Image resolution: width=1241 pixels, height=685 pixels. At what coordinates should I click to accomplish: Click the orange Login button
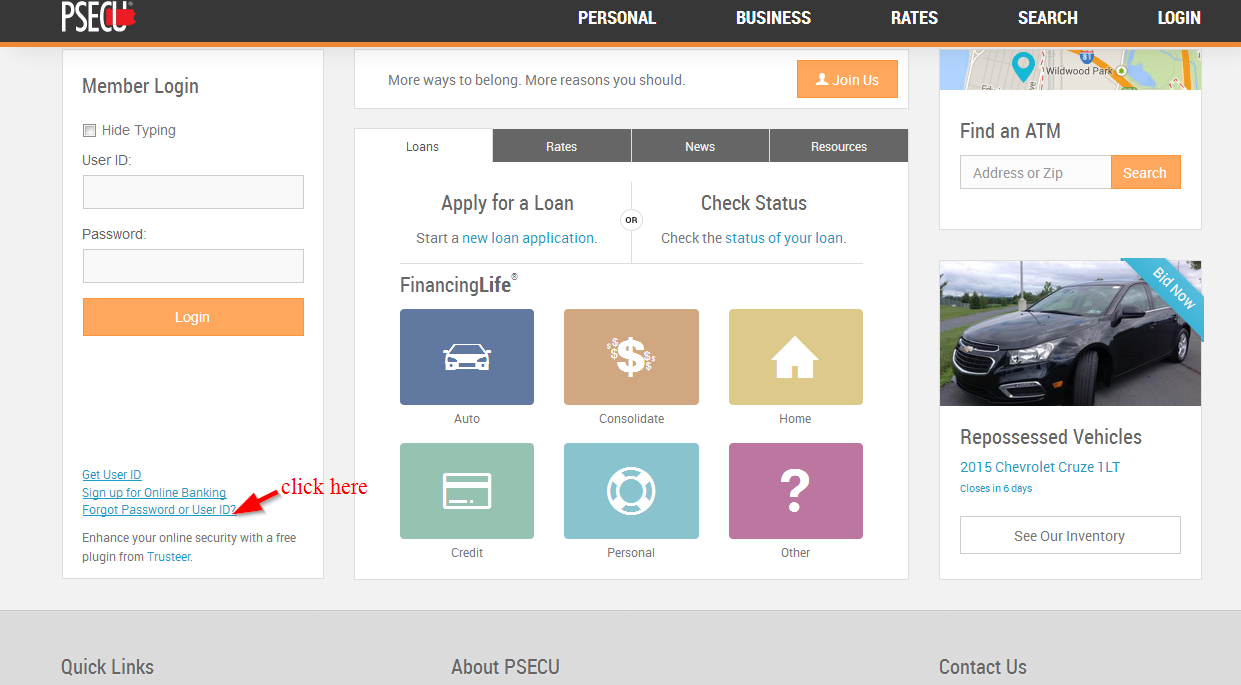pyautogui.click(x=193, y=317)
